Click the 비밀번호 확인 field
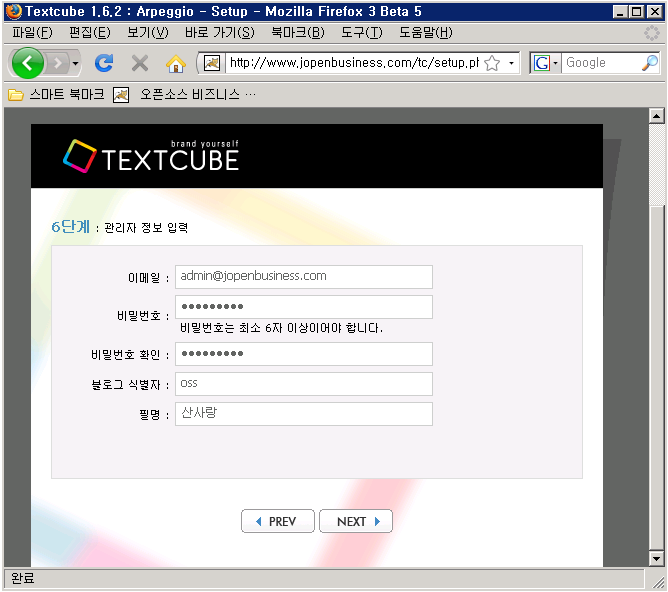The height and width of the screenshot is (592, 668). click(304, 354)
